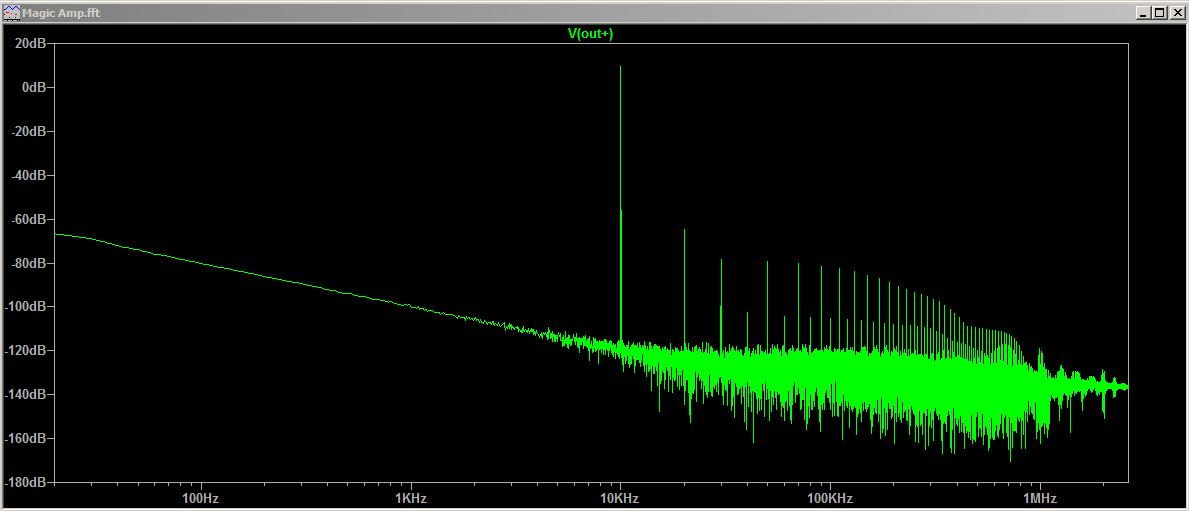Click the peak of the 10KHz fundamental spike

(x=620, y=67)
